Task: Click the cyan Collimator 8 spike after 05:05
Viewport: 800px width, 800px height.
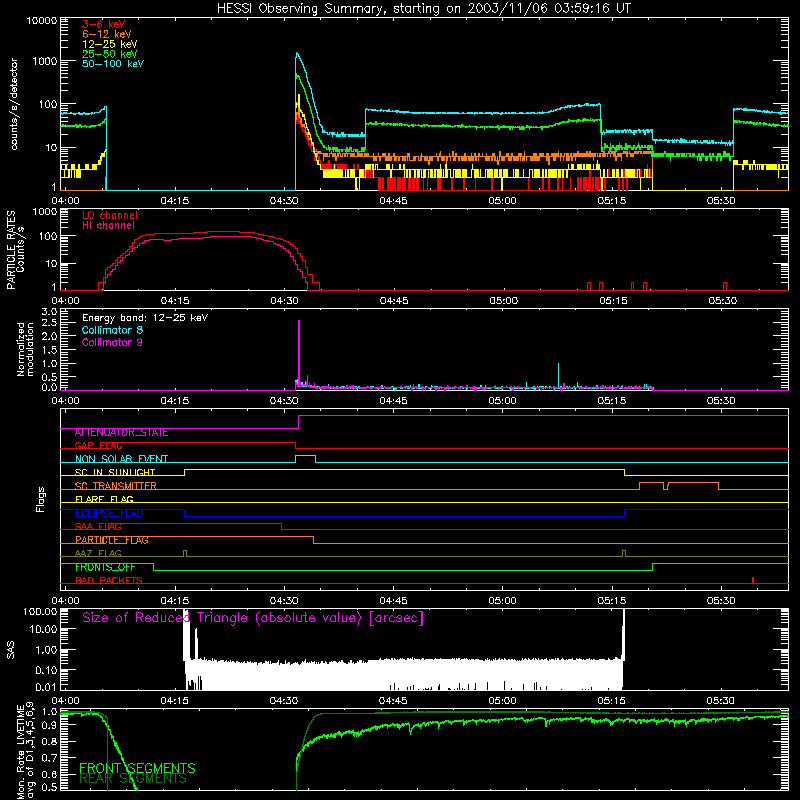Action: point(559,376)
